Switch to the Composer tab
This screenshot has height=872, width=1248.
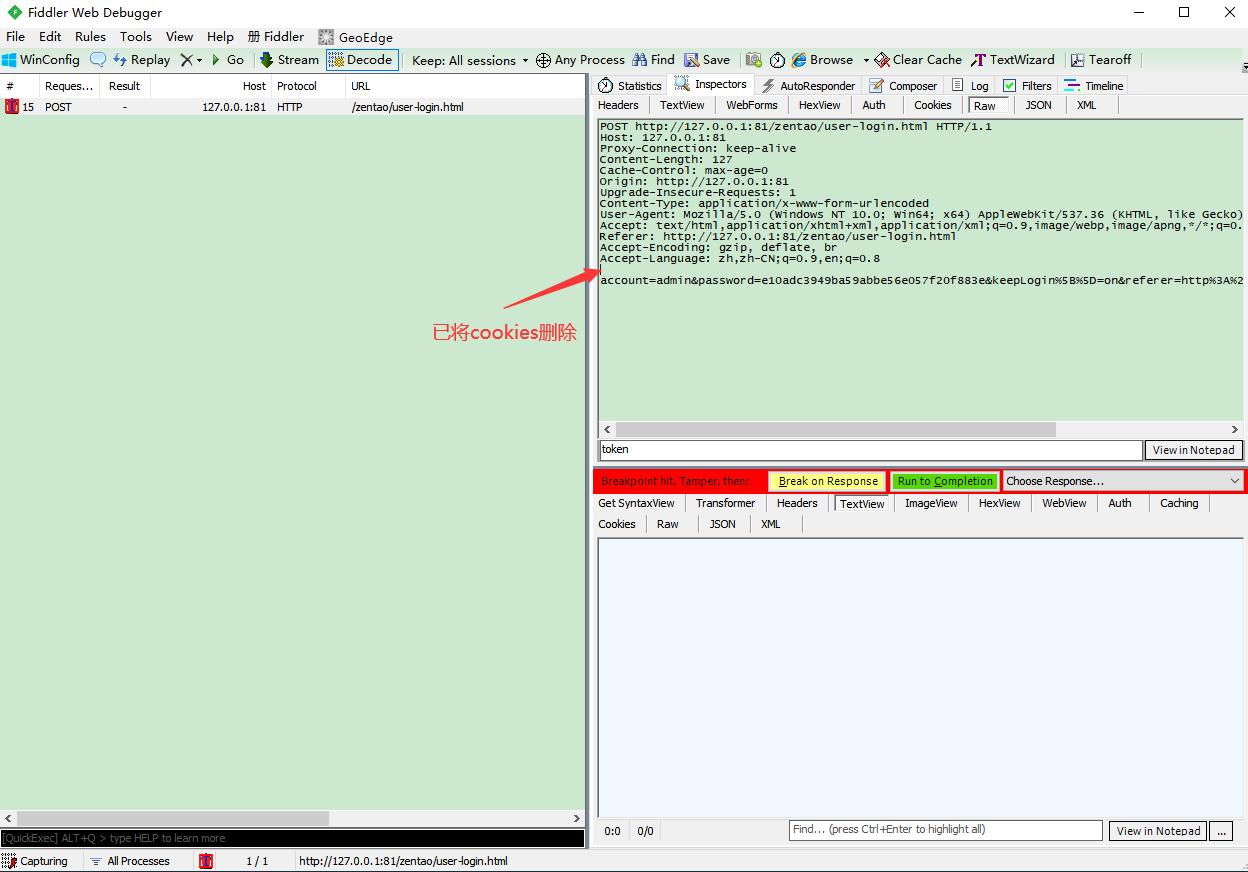tap(903, 86)
